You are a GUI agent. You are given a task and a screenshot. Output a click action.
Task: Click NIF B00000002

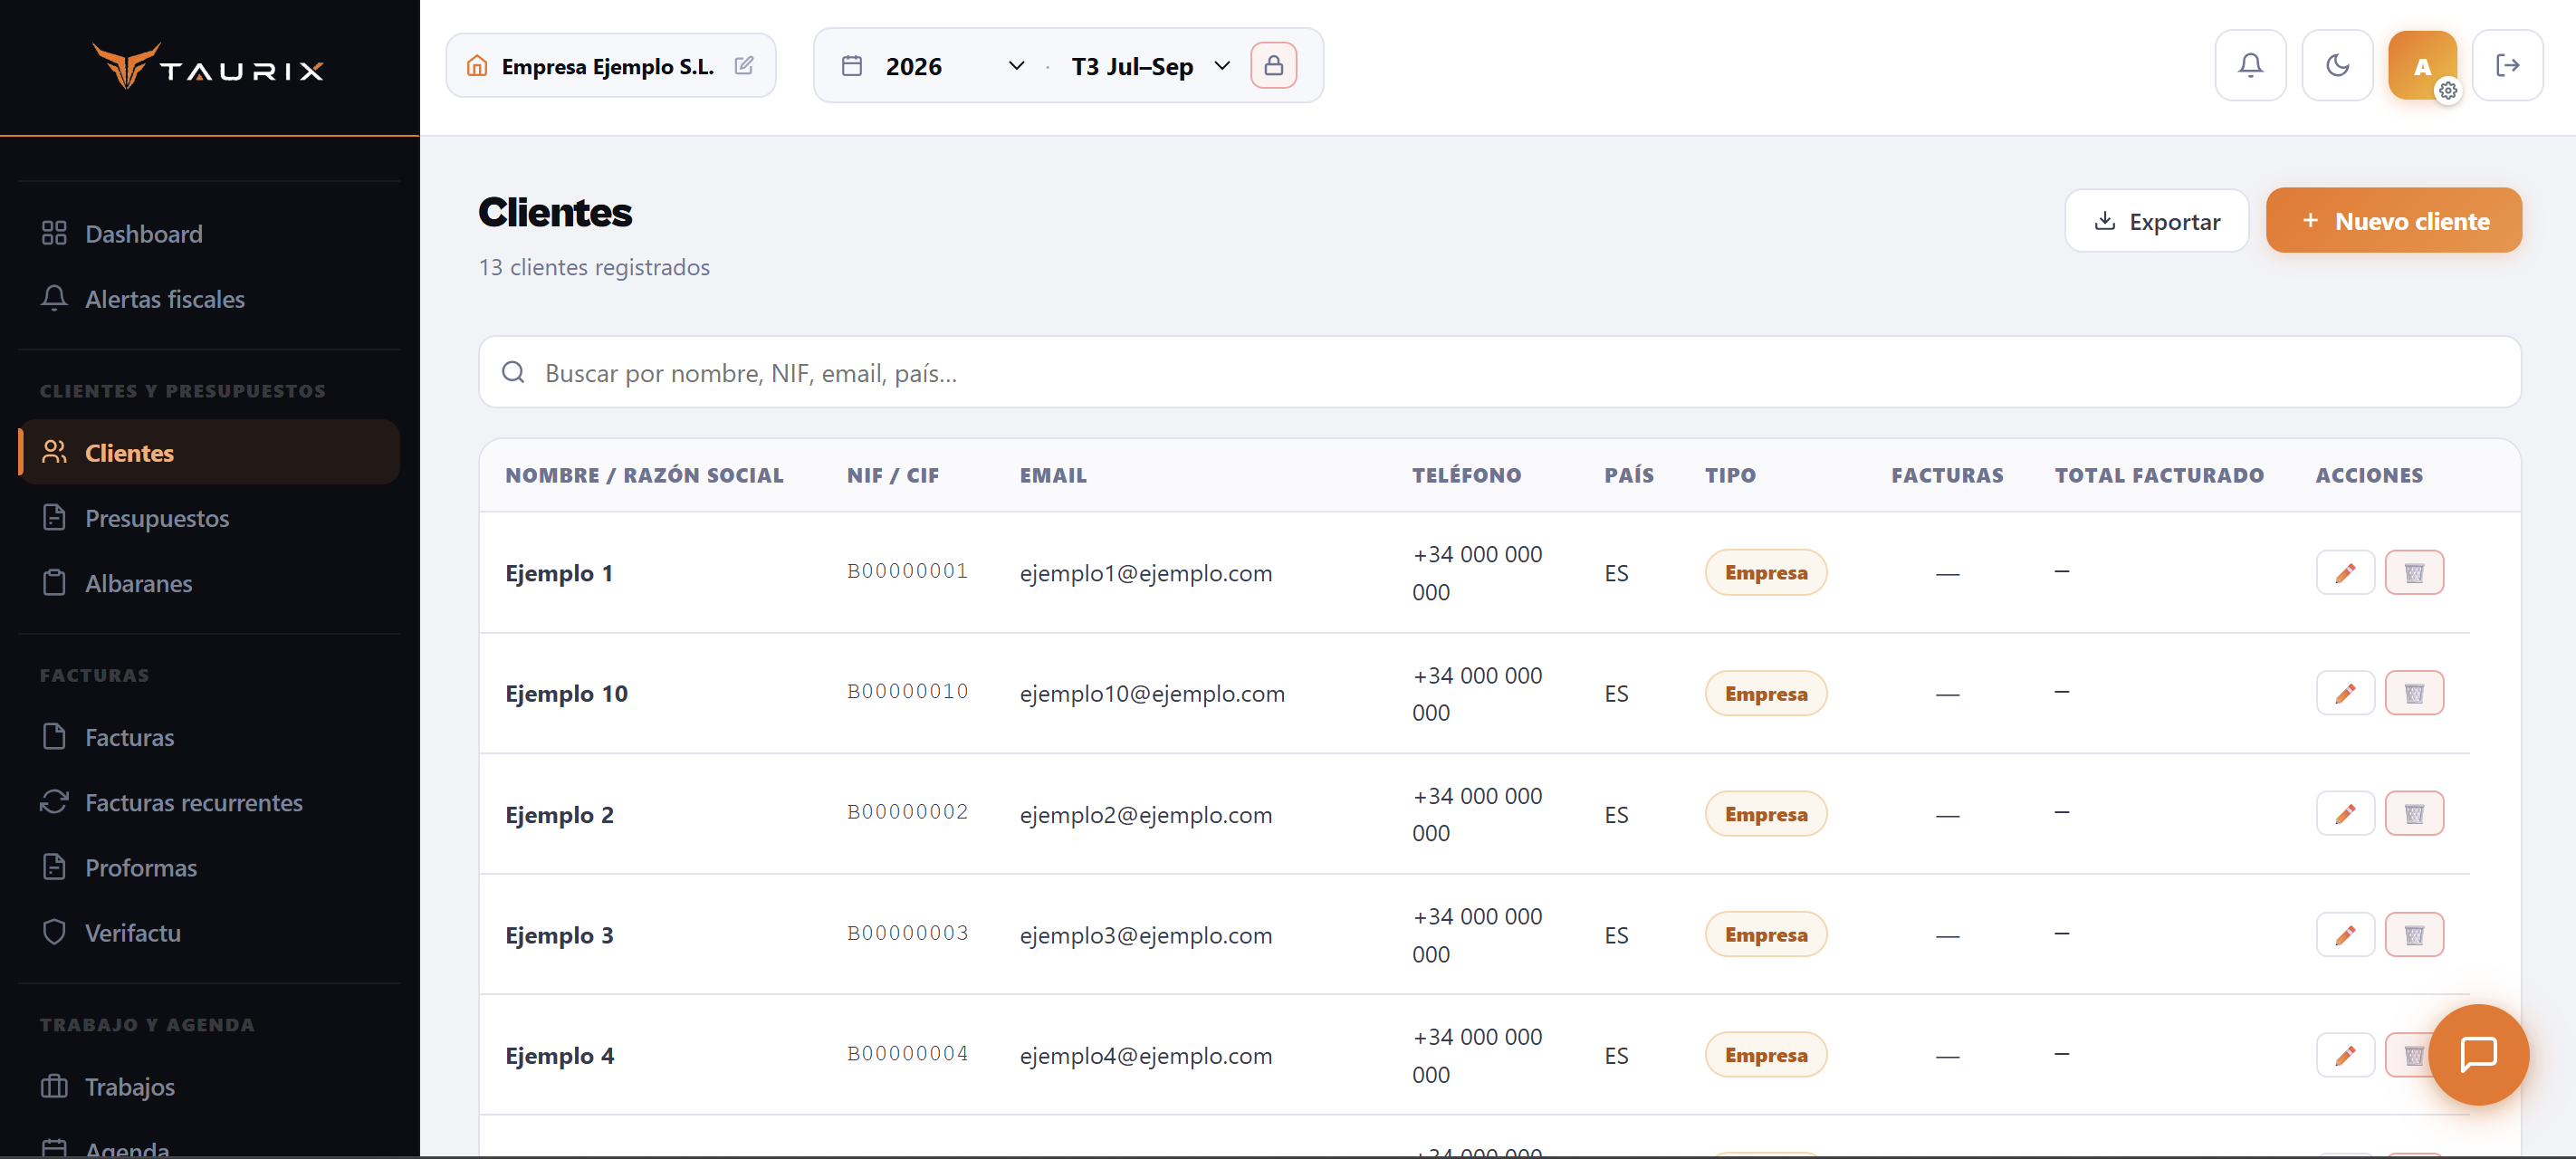907,812
